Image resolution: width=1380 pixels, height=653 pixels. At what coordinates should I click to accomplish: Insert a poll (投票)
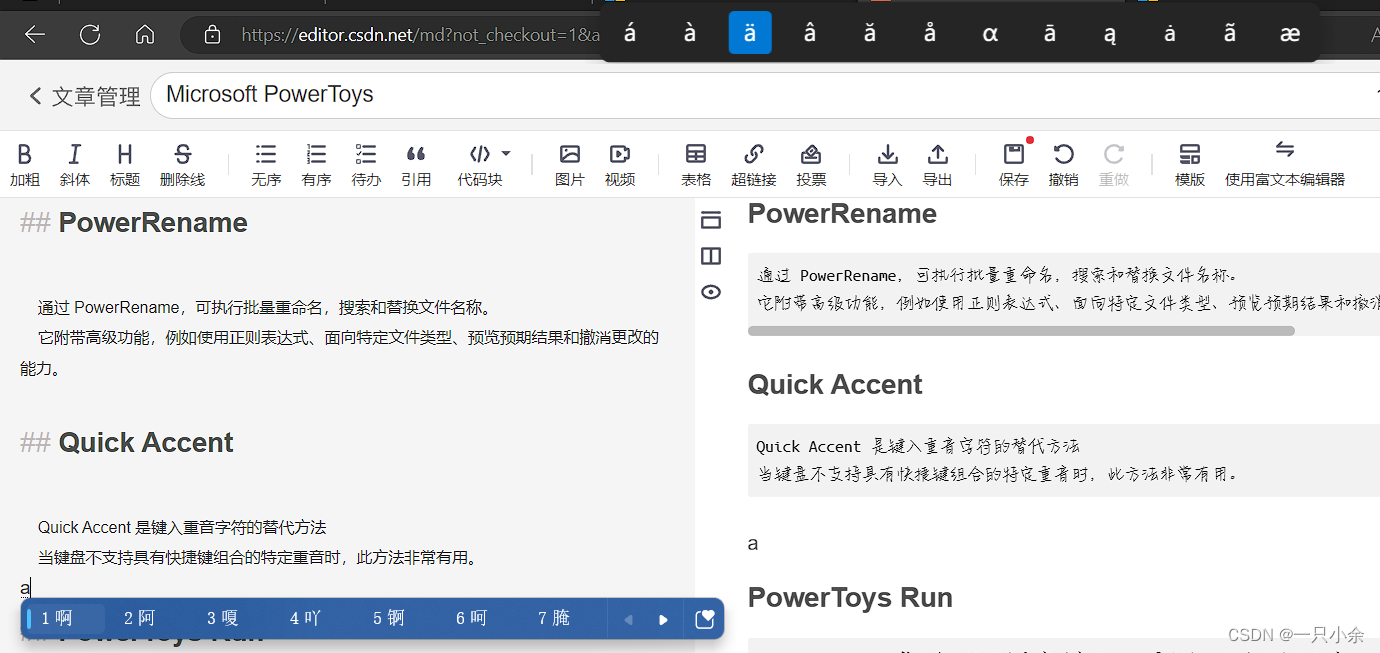point(811,165)
